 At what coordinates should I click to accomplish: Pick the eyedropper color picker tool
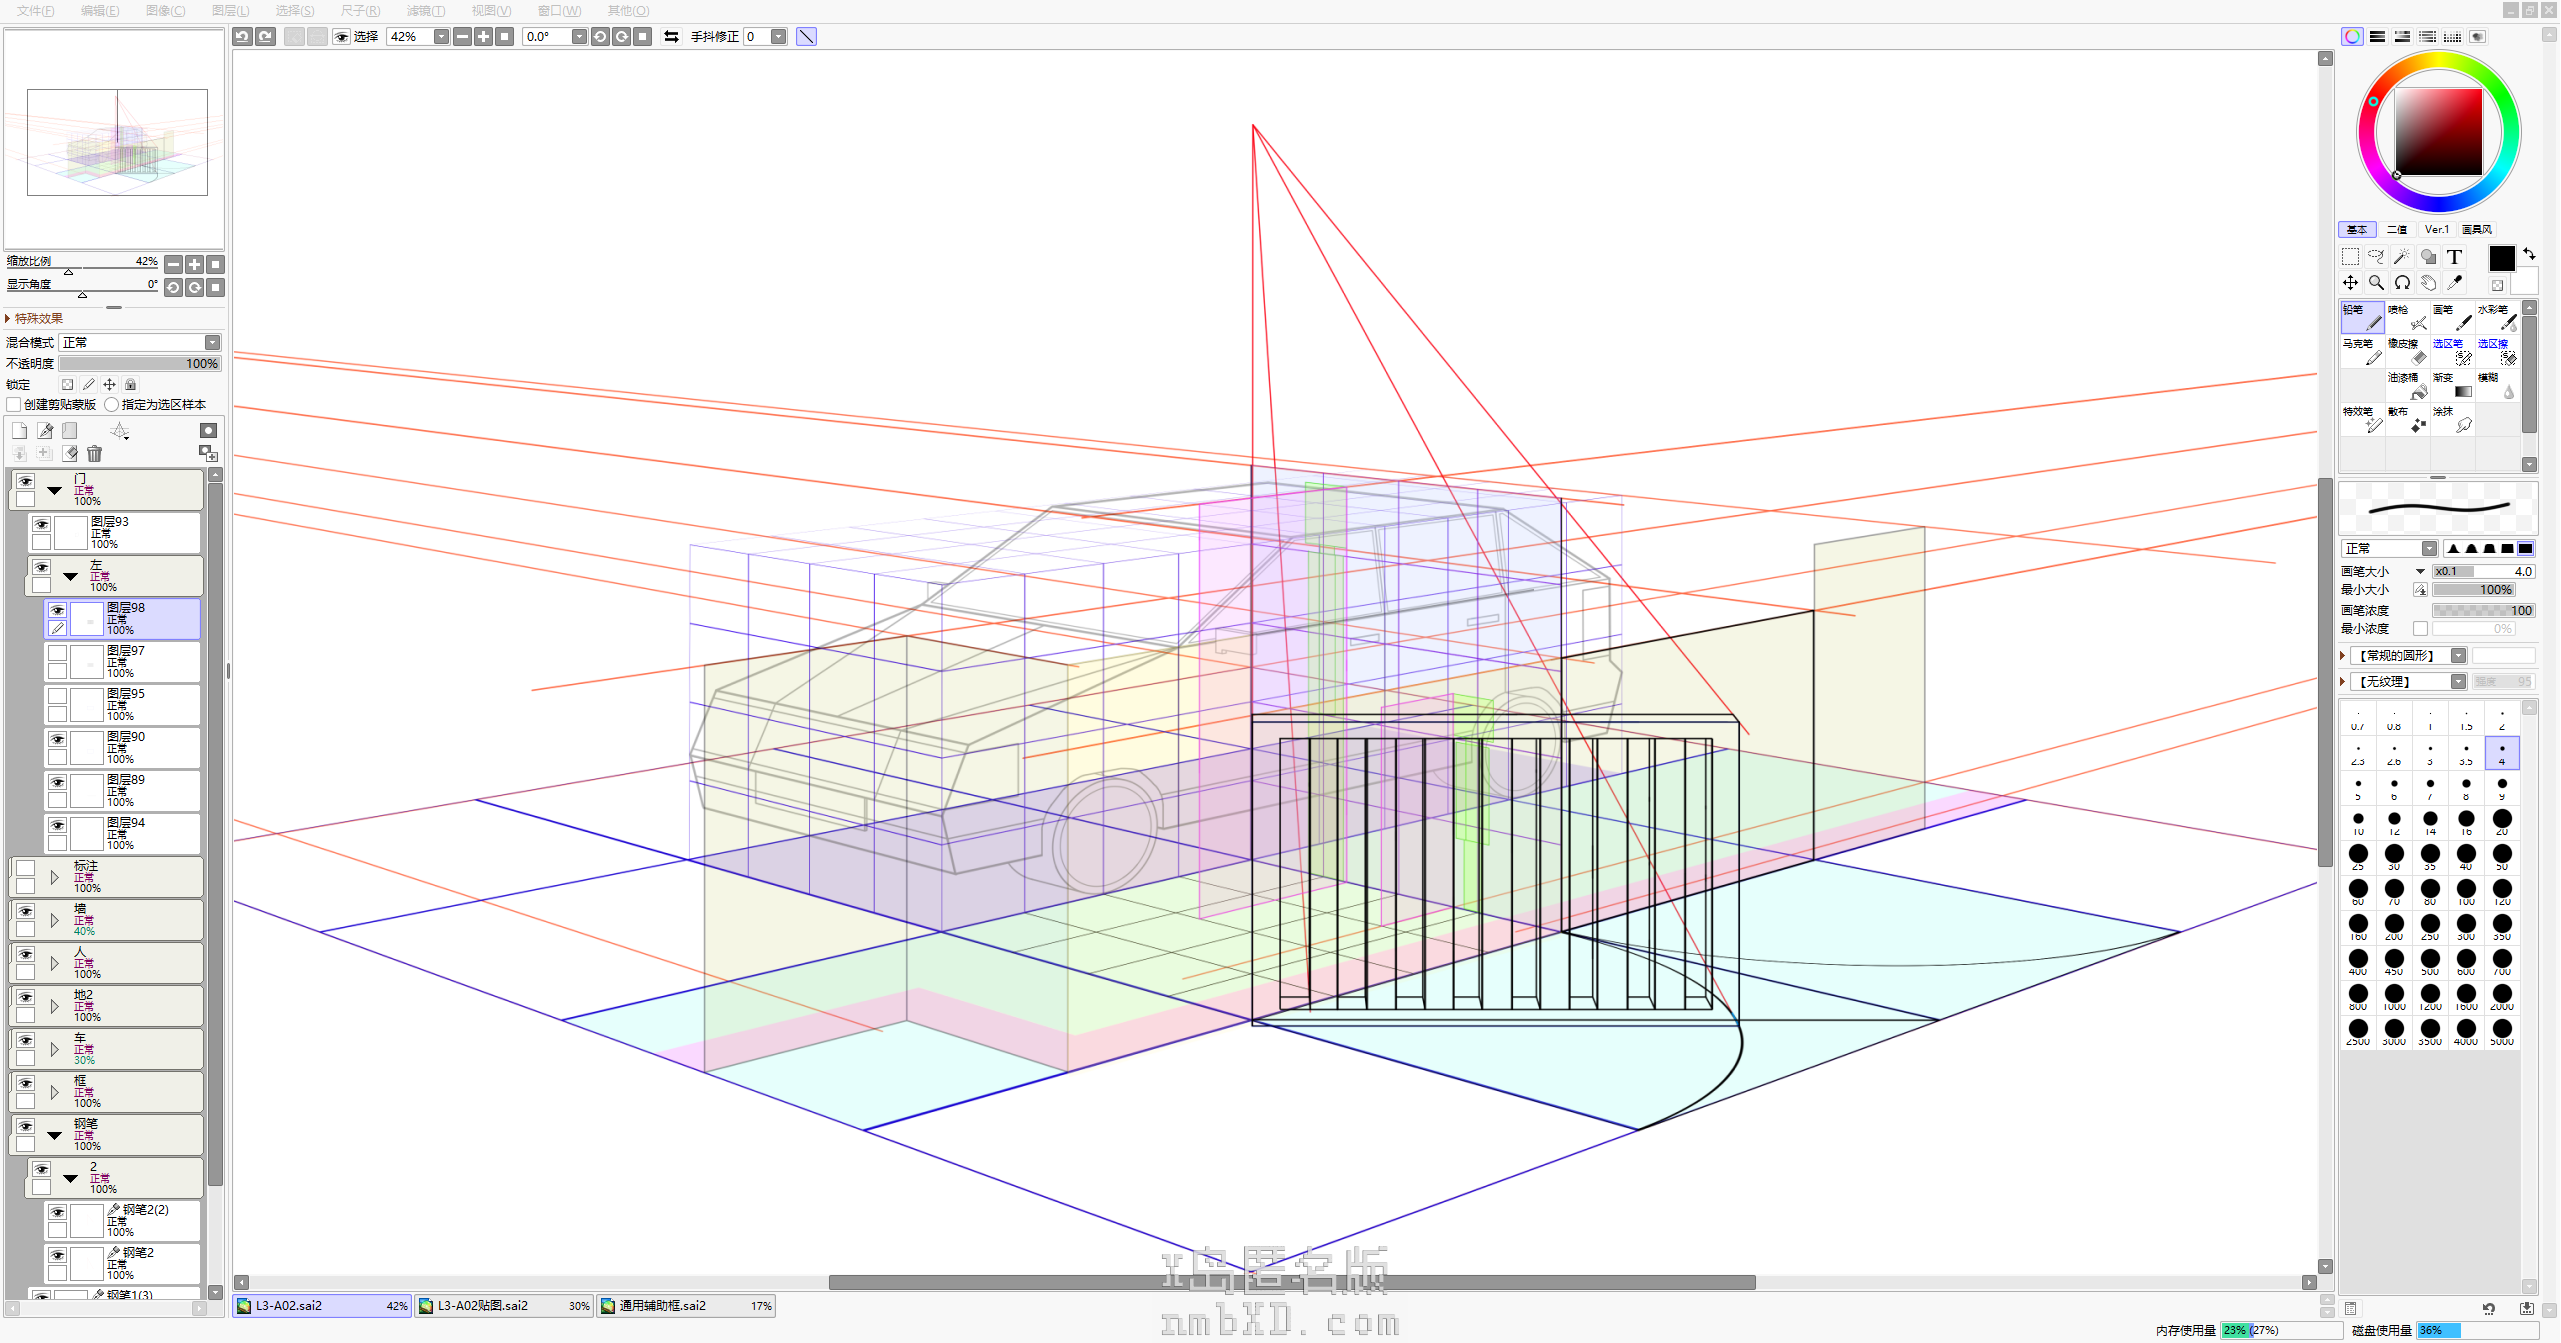coord(2454,283)
